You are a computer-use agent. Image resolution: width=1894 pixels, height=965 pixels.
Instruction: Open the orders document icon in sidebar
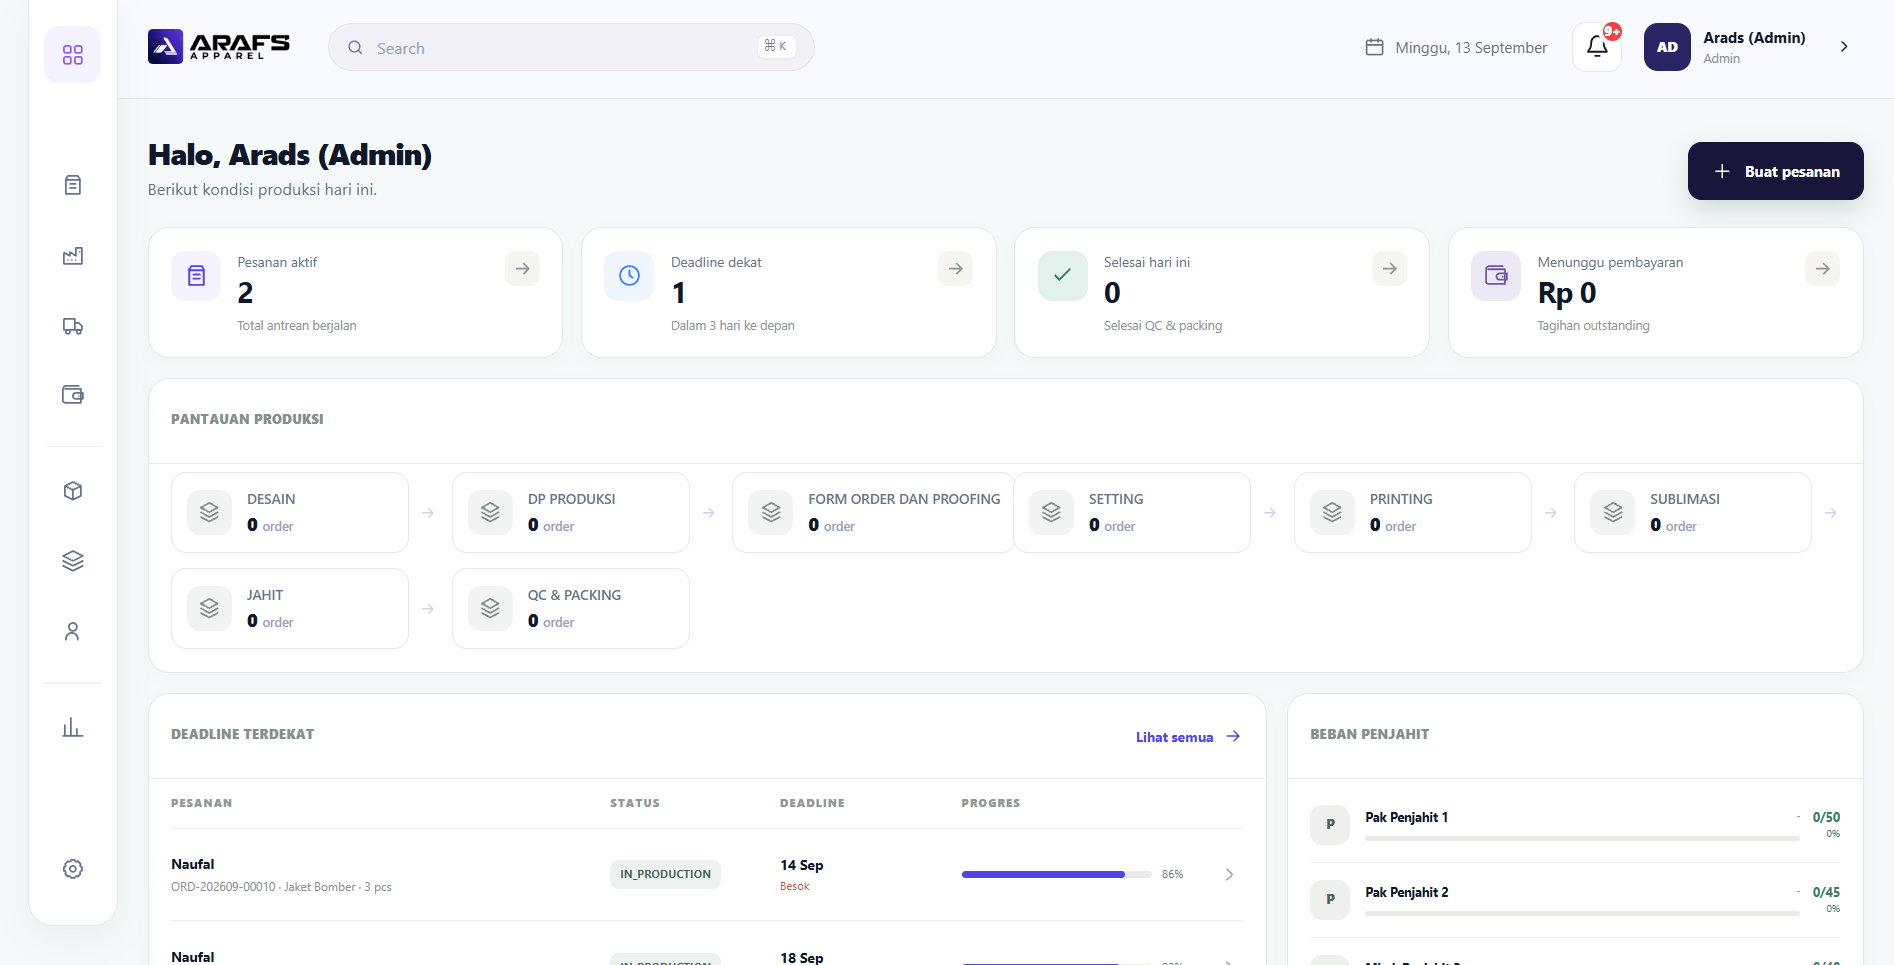[x=73, y=185]
